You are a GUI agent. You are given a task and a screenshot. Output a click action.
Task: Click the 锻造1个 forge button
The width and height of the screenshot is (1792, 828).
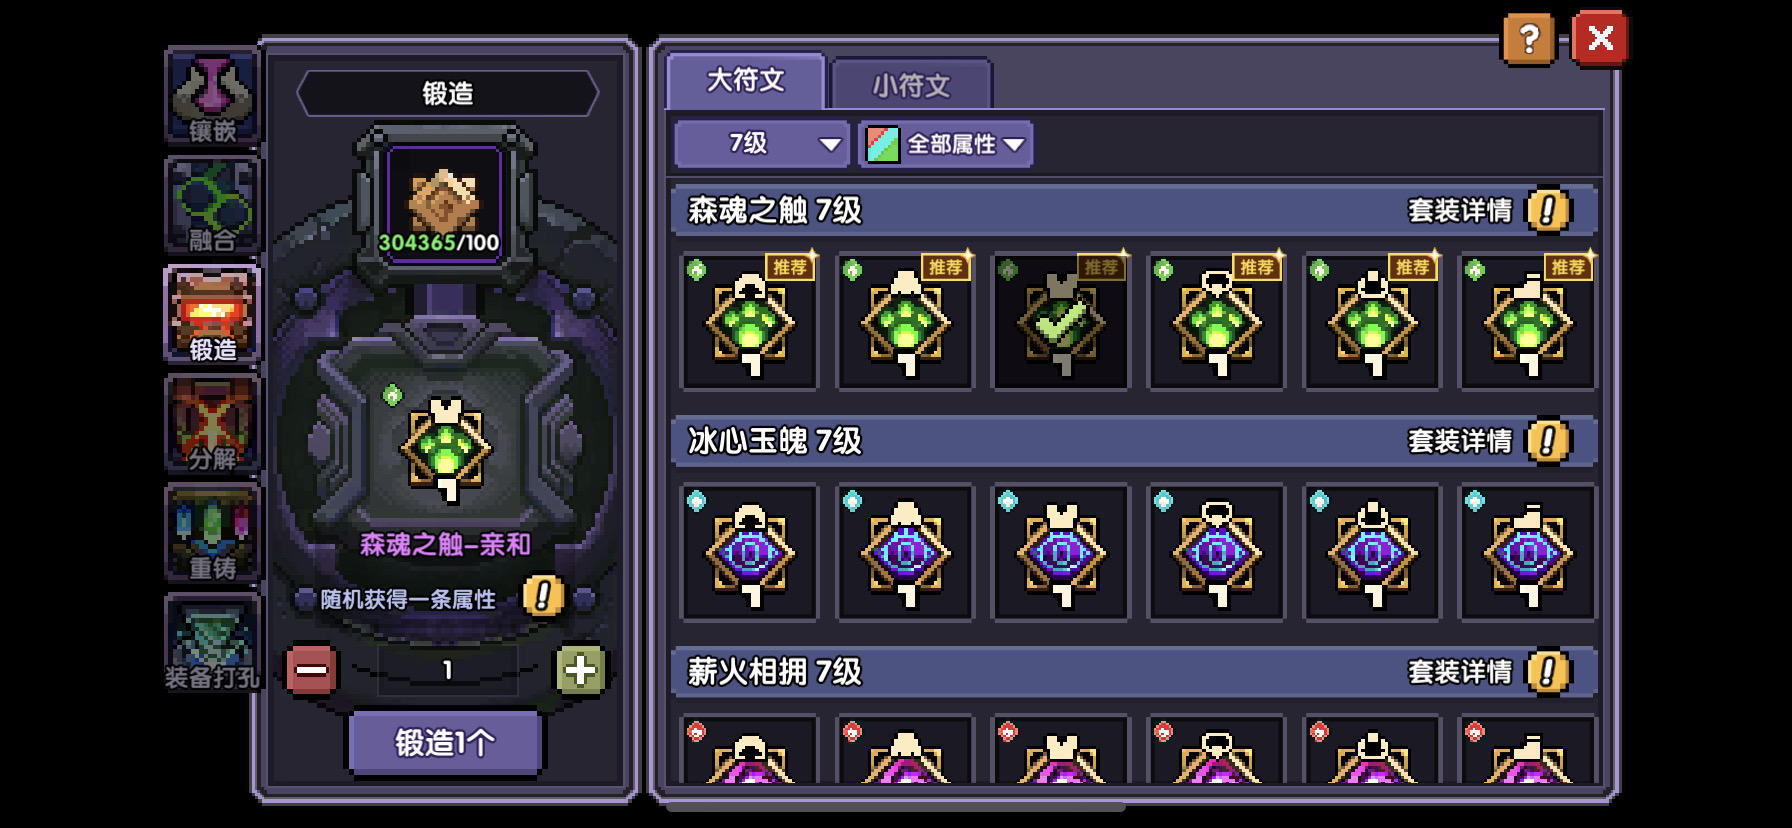pos(445,743)
